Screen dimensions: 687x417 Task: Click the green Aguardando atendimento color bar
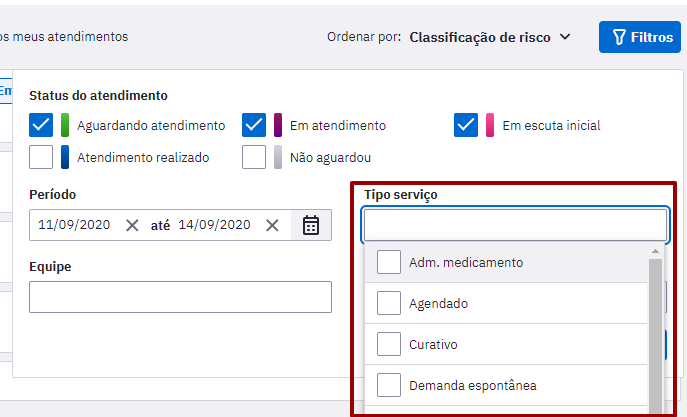pyautogui.click(x=65, y=125)
